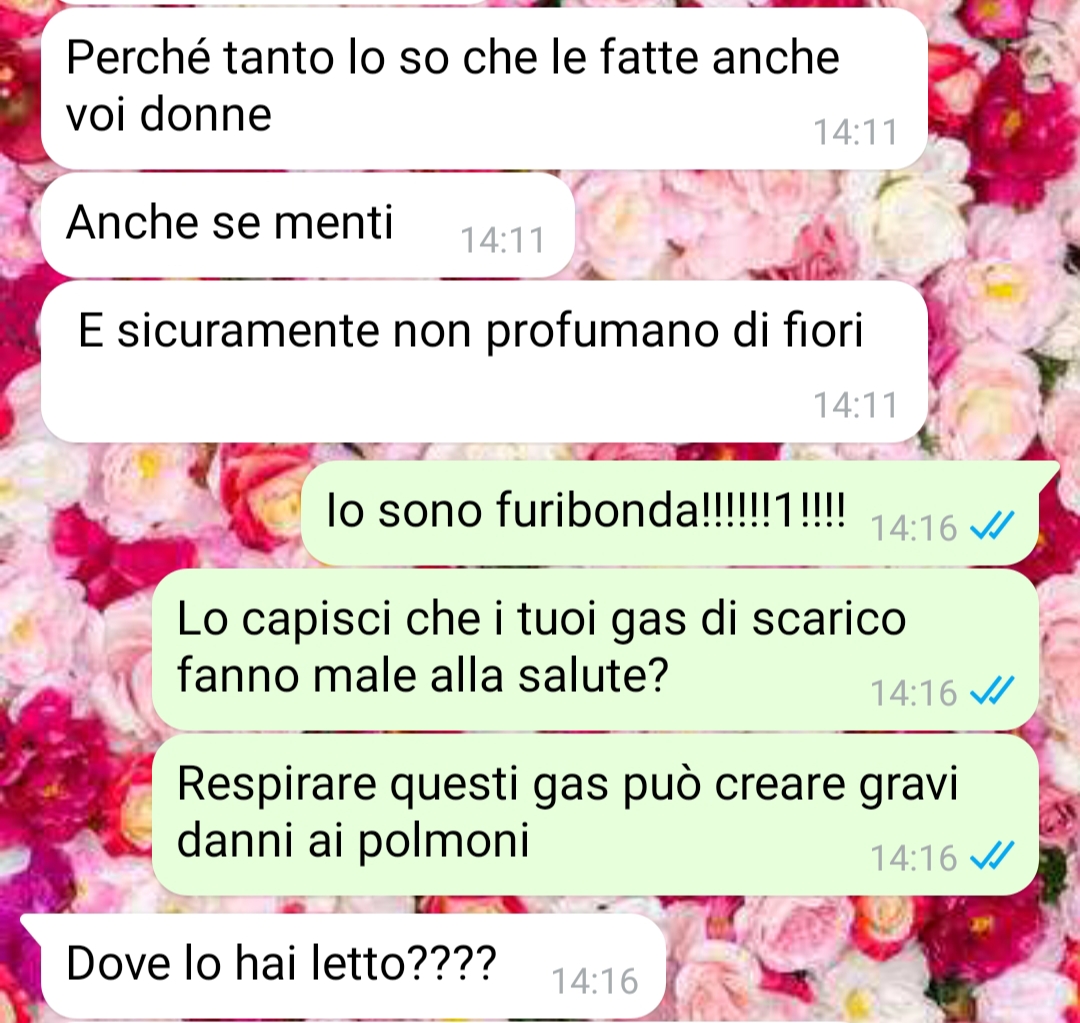Viewport: 1080px width, 1023px height.
Task: Tap the 14:16 timestamp on 'fanno male alla salute?'
Action: (914, 693)
